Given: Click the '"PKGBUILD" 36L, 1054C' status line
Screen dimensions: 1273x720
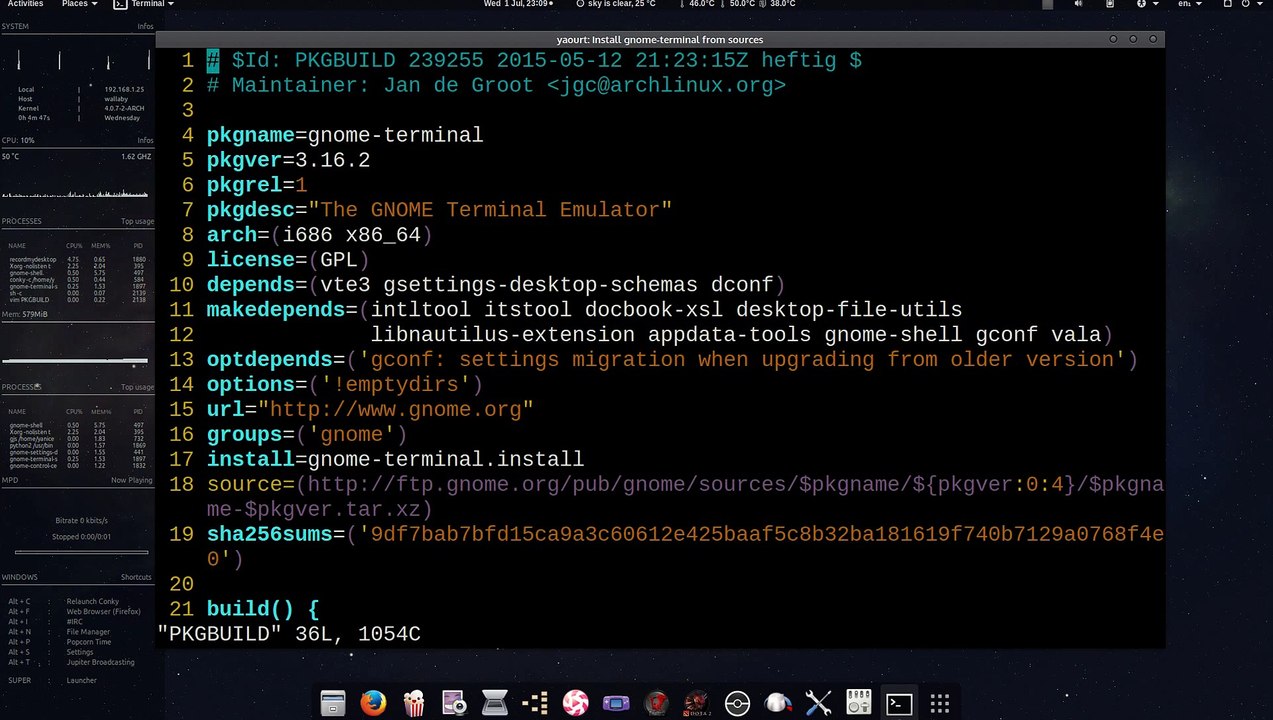Looking at the screenshot, I should point(289,634).
